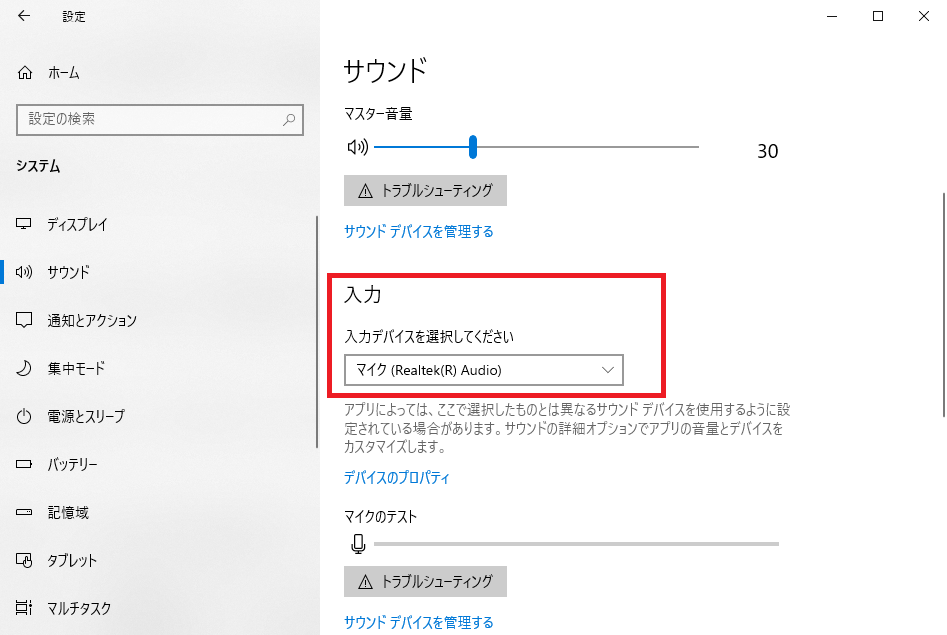Image resolution: width=947 pixels, height=635 pixels.
Task: Click the notifications speech-bubble icon
Action: [24, 320]
